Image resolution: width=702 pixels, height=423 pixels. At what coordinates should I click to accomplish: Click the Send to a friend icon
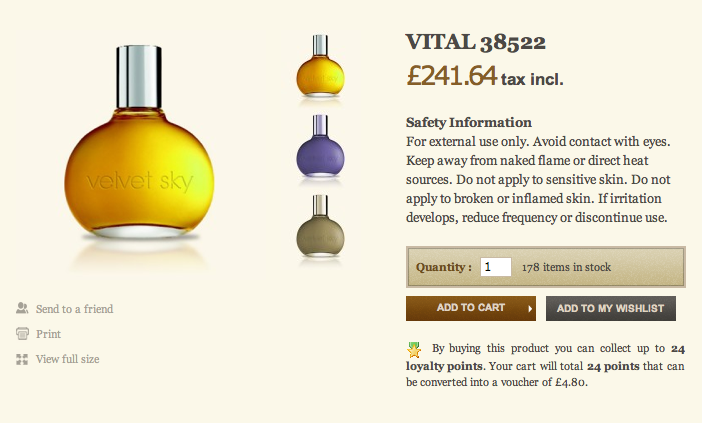point(22,308)
